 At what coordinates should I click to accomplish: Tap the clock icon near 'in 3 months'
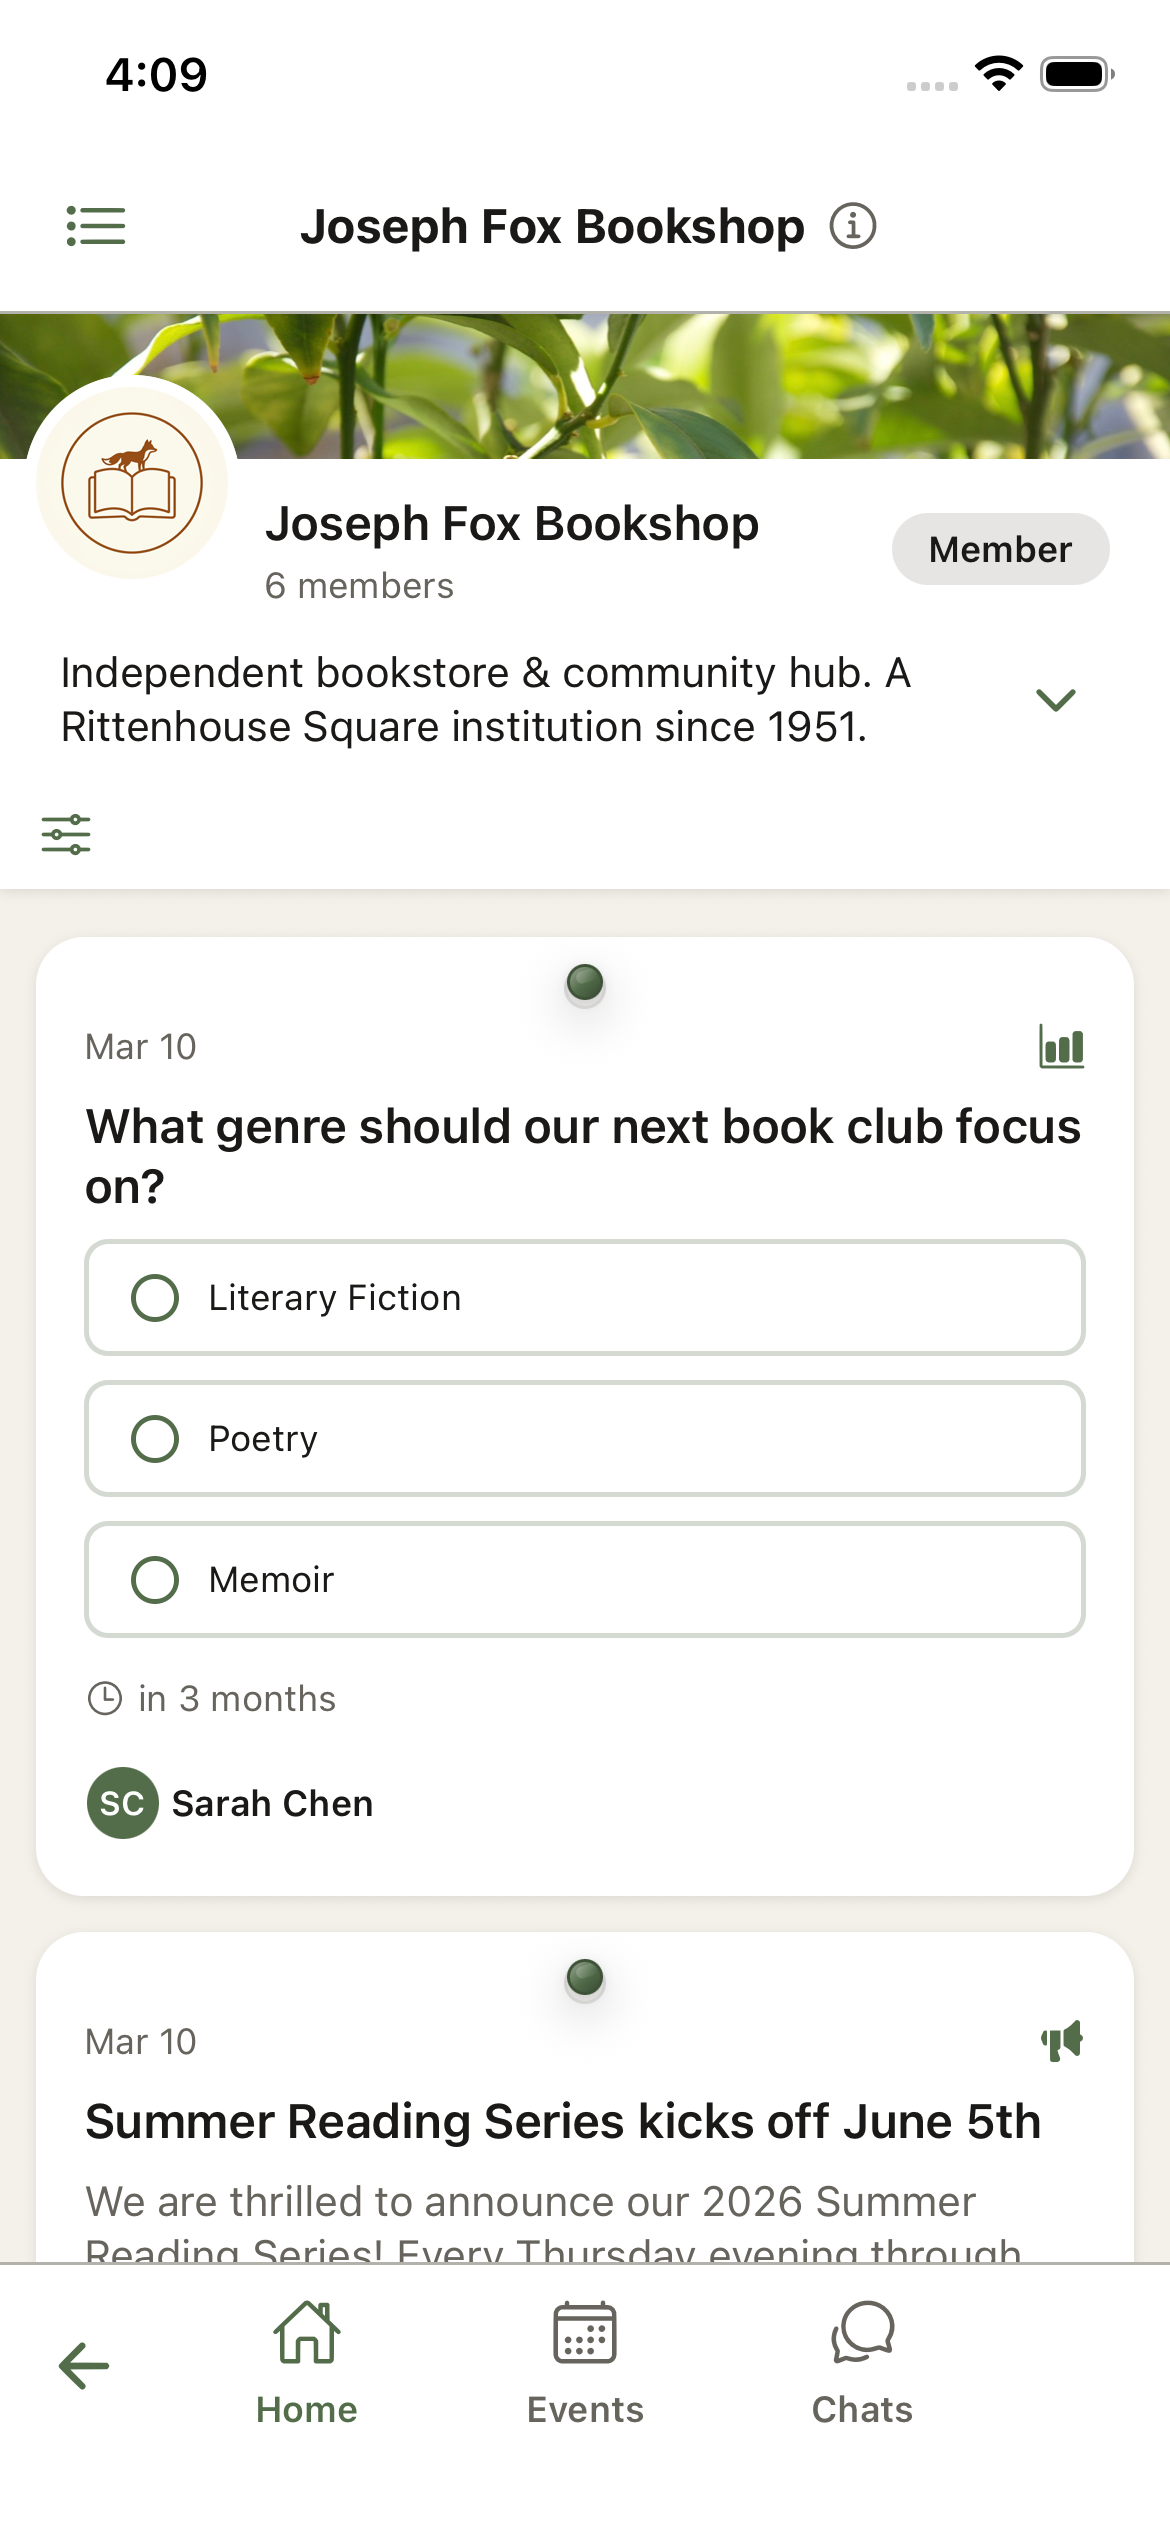pyautogui.click(x=105, y=1698)
